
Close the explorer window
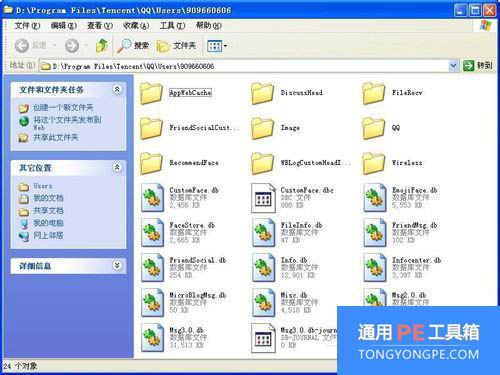point(489,11)
